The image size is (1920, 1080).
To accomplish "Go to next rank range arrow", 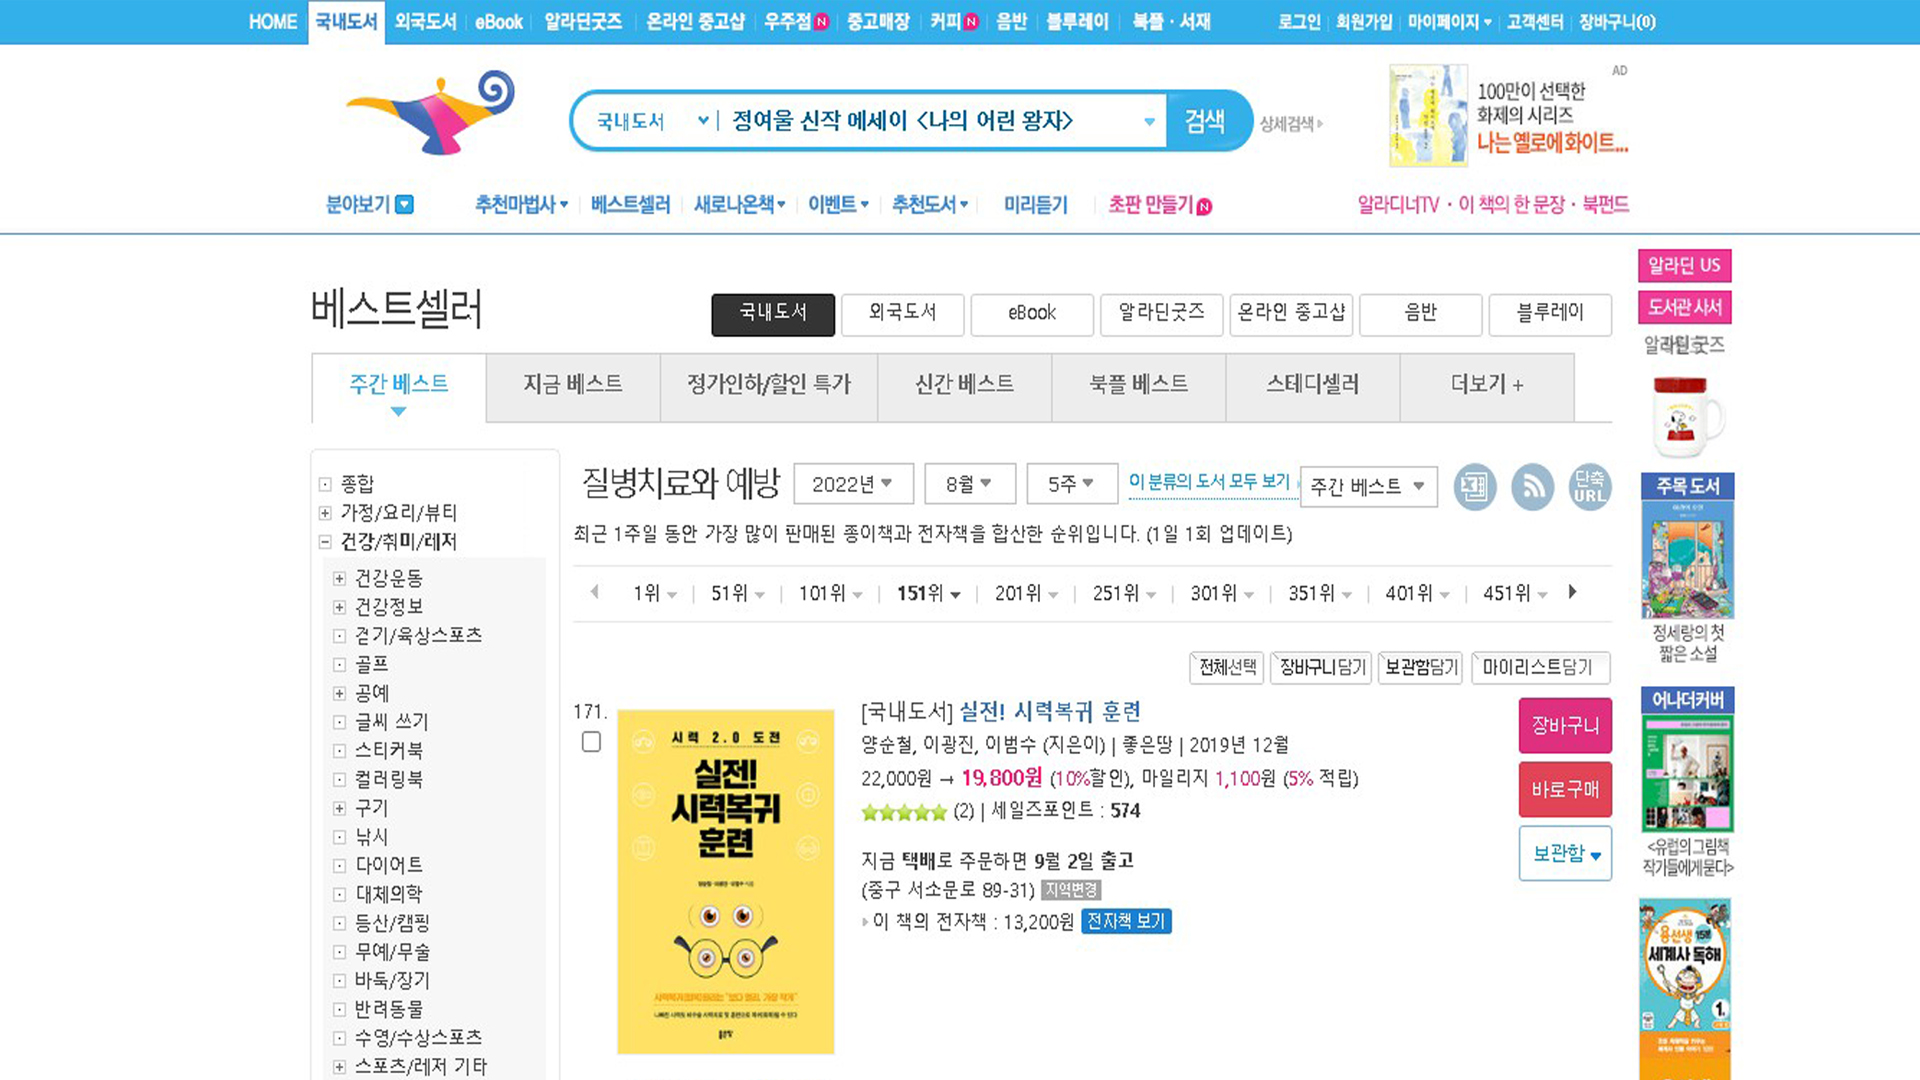I will [x=1572, y=592].
